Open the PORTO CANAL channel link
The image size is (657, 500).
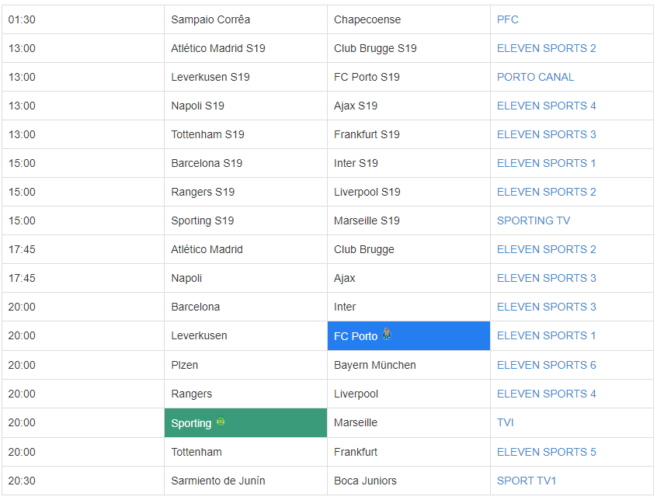(x=535, y=77)
